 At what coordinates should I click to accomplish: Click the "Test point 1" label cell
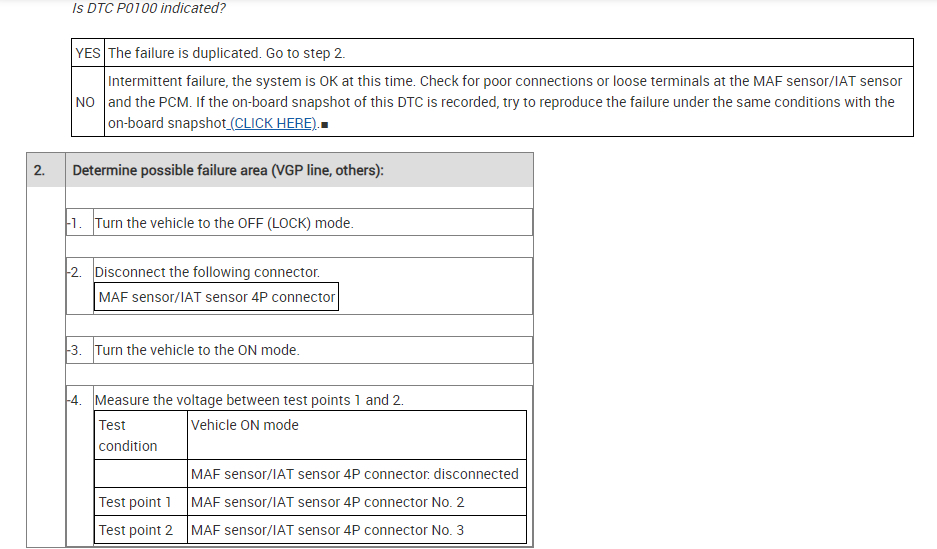click(x=141, y=502)
